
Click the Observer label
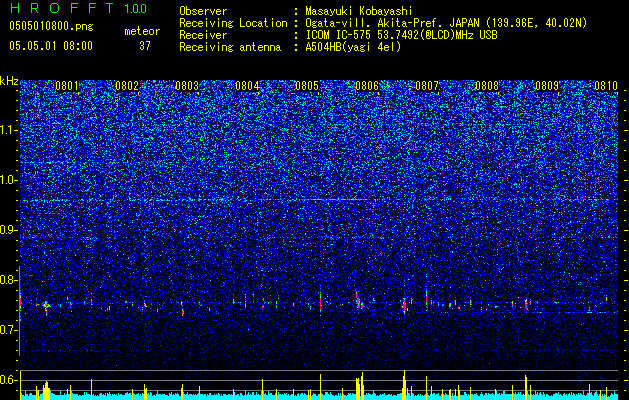[x=203, y=11]
